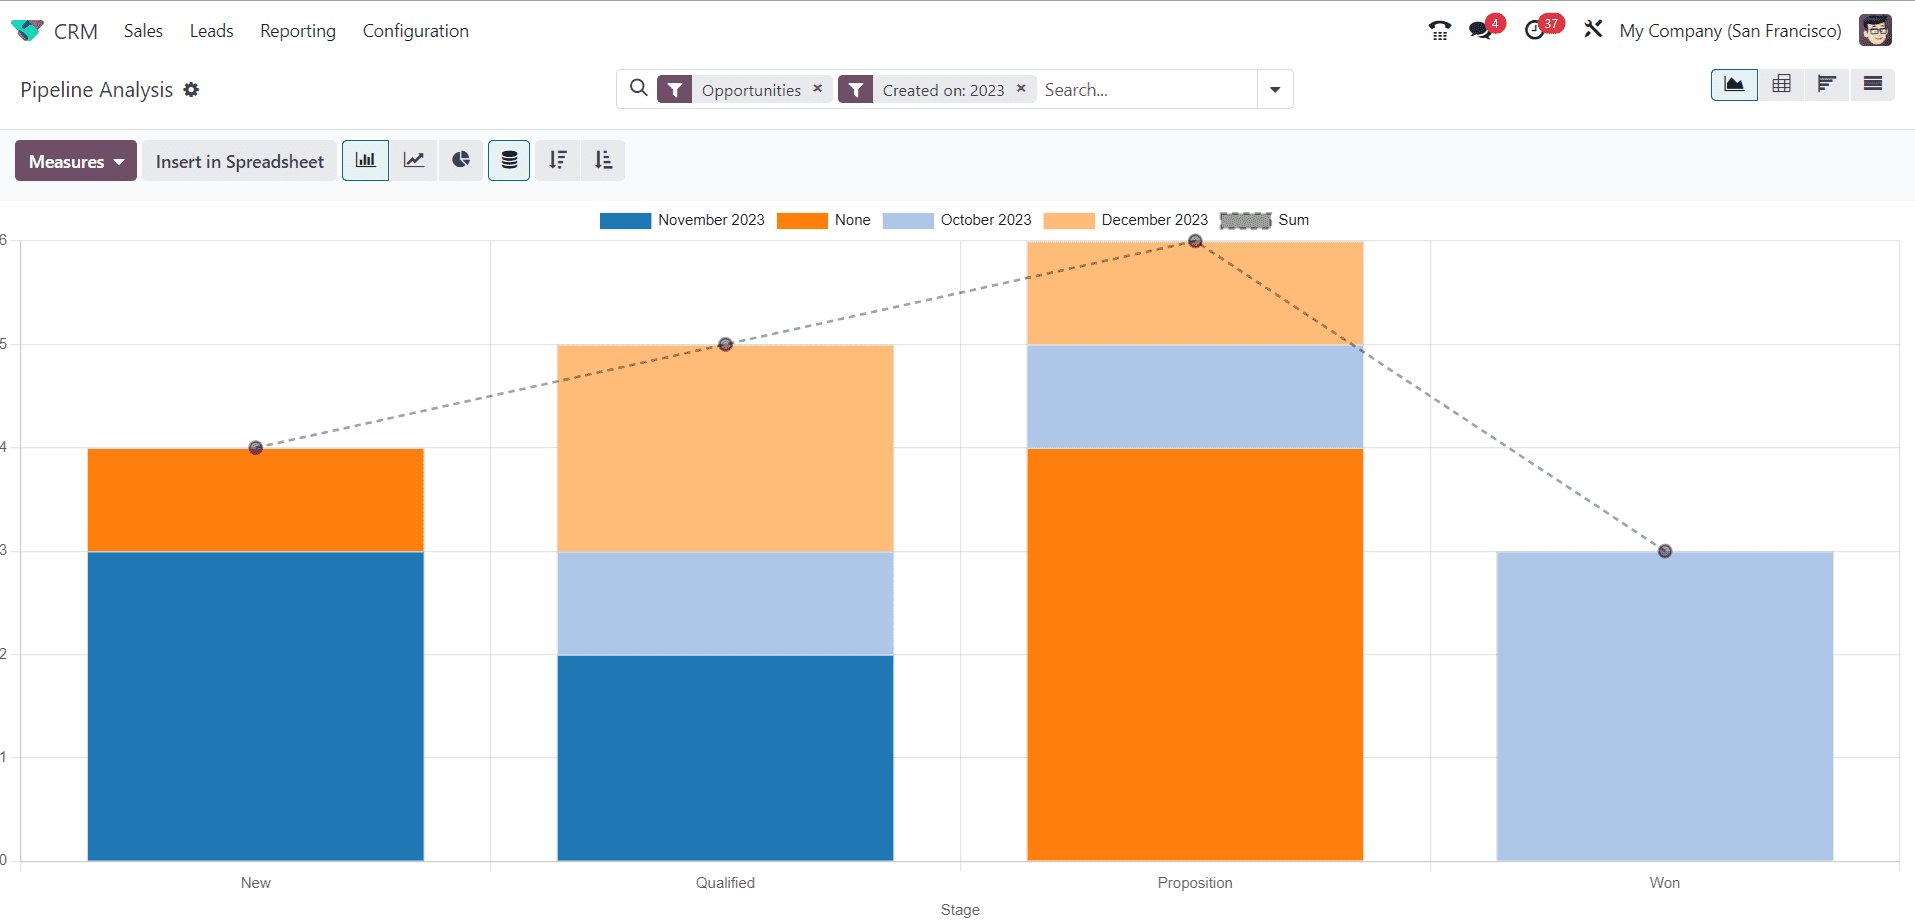Click the Sum line point above Qualified
The height and width of the screenshot is (921, 1915).
(726, 344)
